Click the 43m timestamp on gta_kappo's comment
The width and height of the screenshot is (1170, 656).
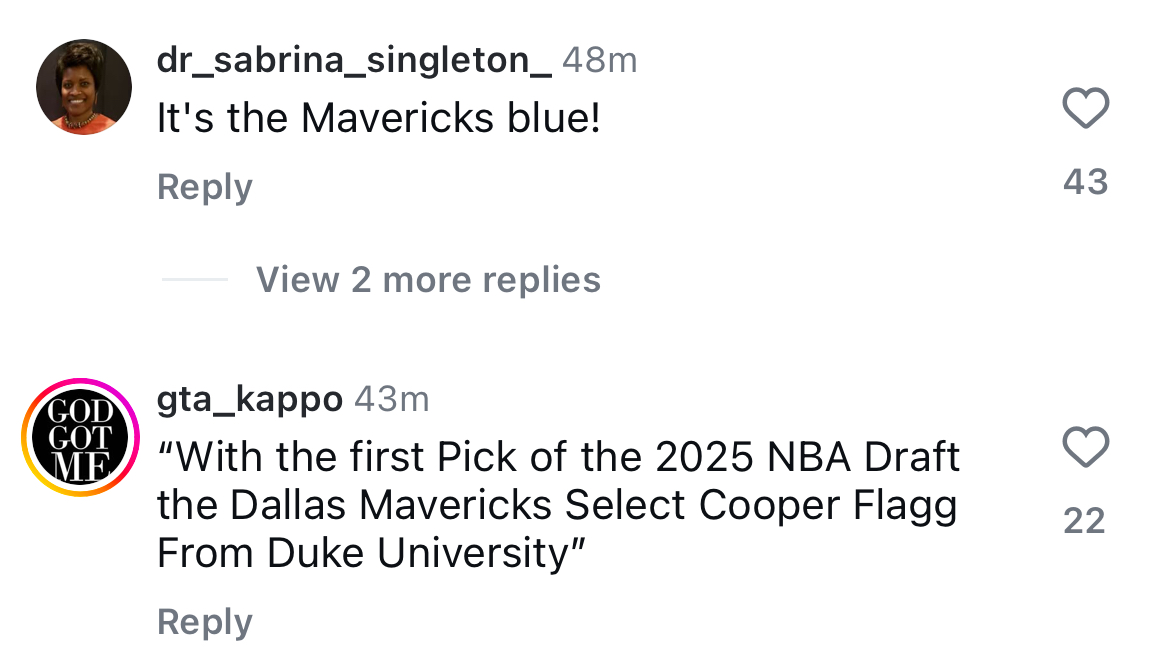point(394,398)
